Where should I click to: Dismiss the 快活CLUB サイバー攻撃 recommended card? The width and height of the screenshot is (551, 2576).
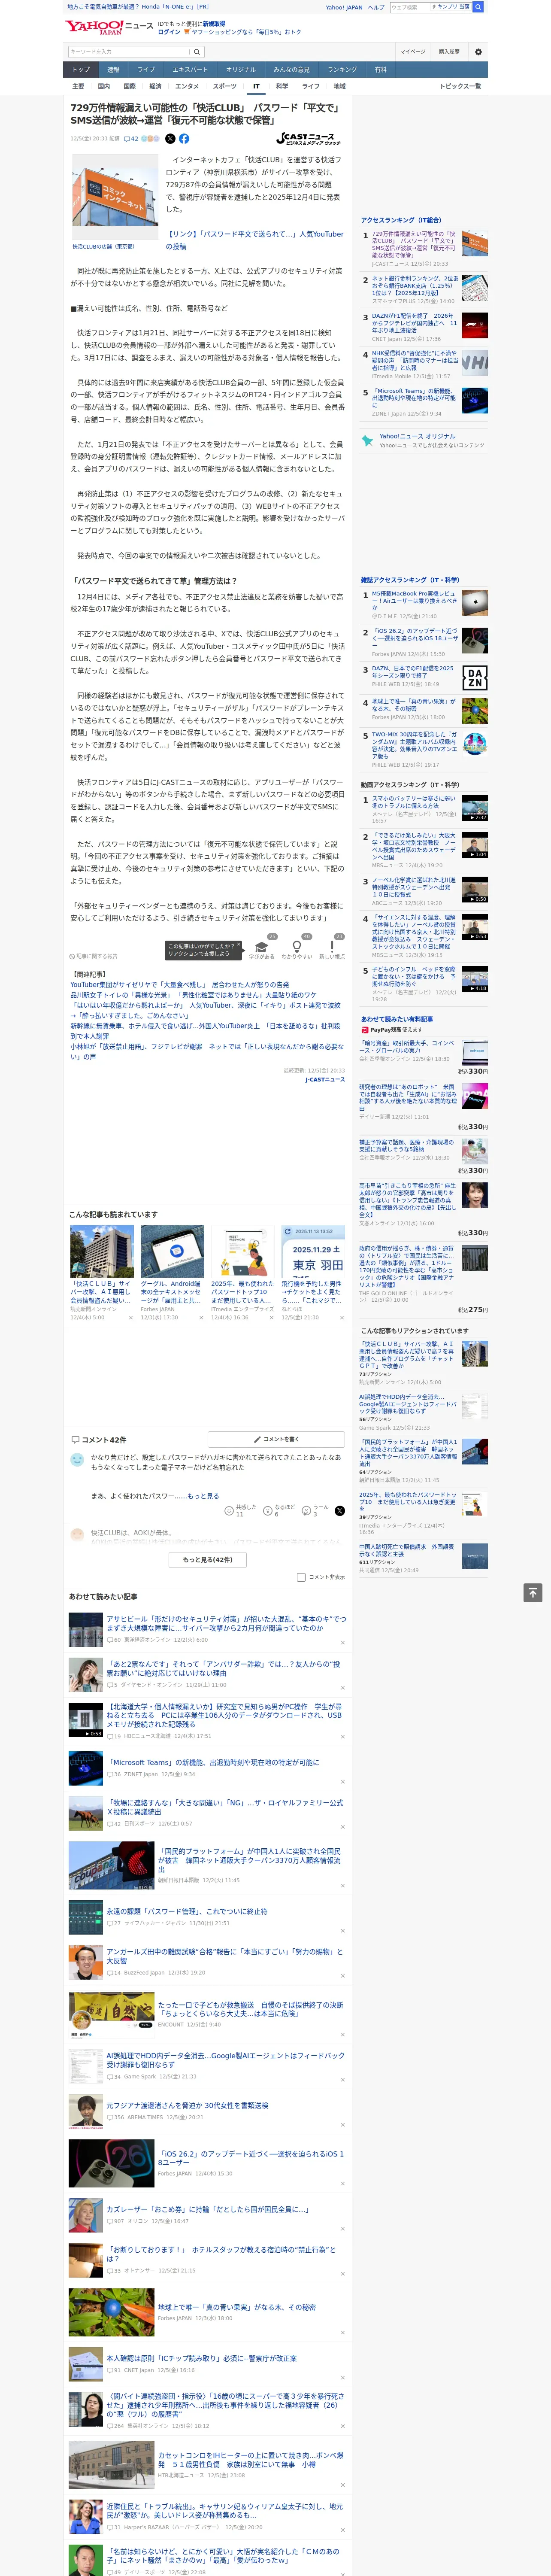pos(131,1317)
